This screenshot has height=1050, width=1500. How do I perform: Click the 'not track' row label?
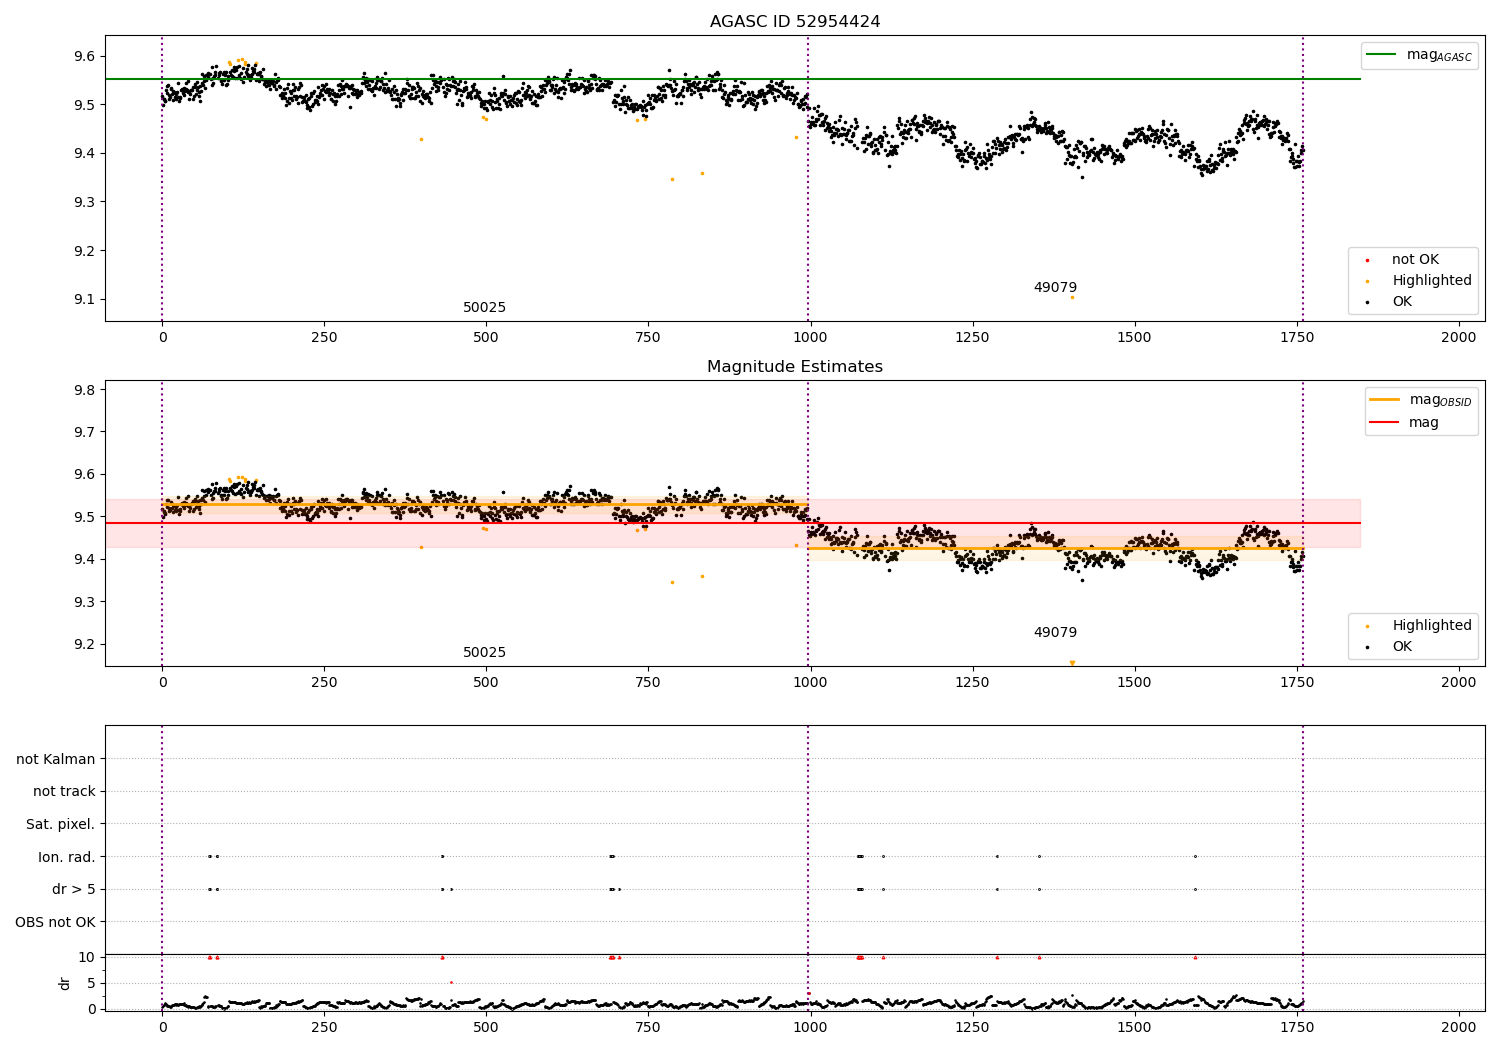pos(64,792)
